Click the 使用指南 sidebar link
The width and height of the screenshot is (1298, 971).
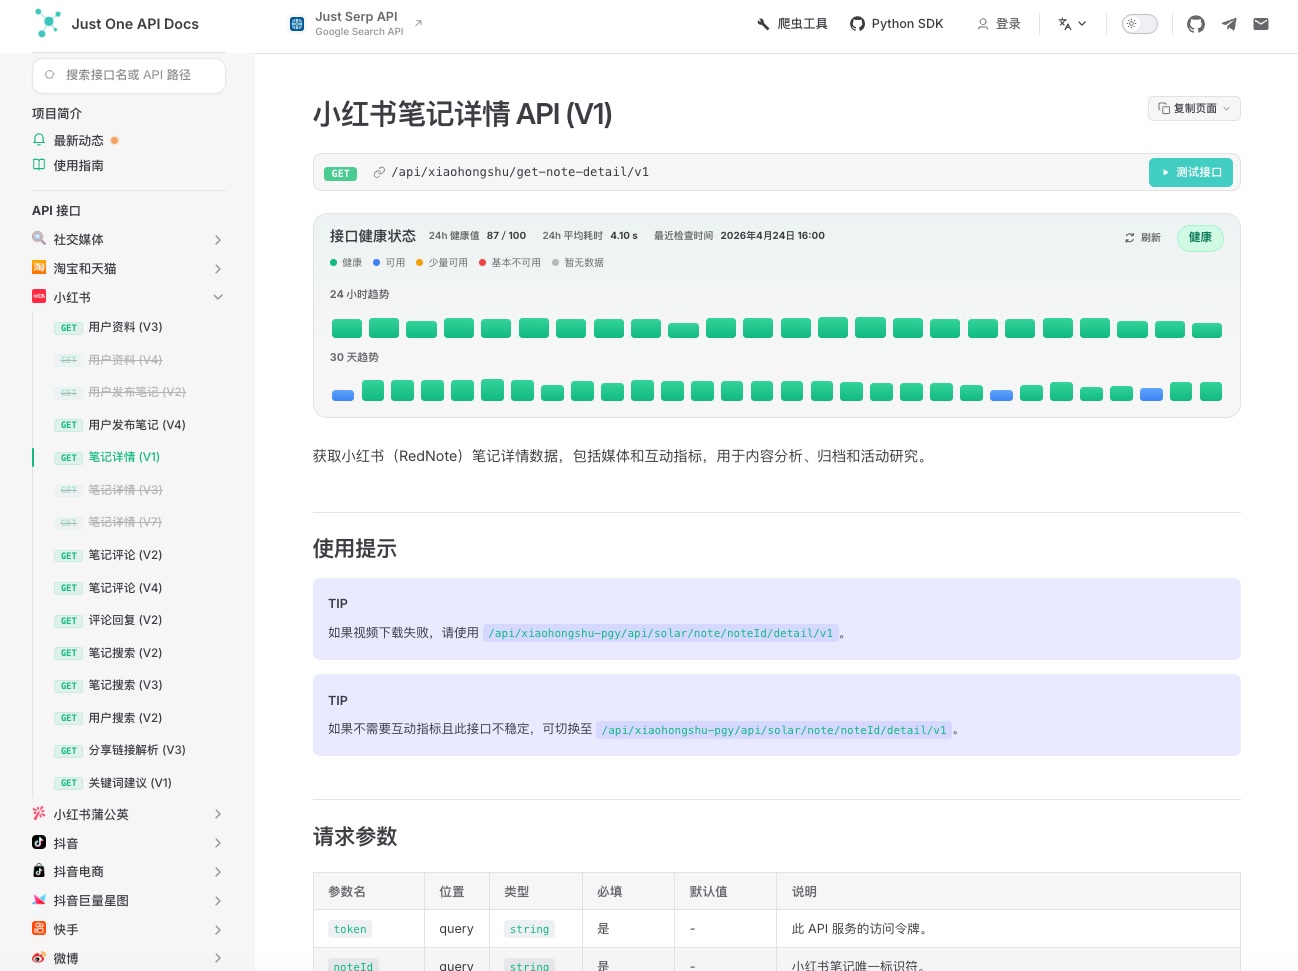point(78,166)
